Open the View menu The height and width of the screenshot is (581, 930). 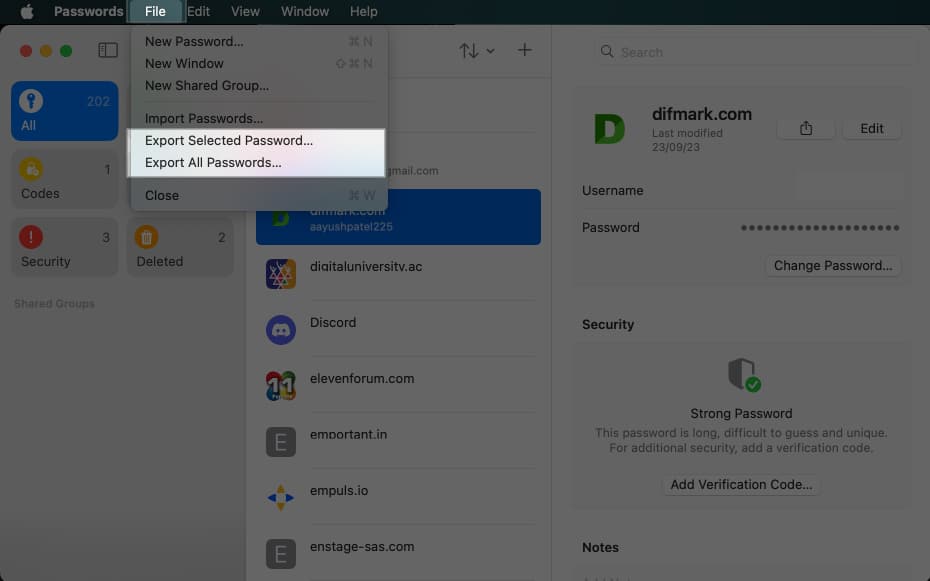[245, 11]
